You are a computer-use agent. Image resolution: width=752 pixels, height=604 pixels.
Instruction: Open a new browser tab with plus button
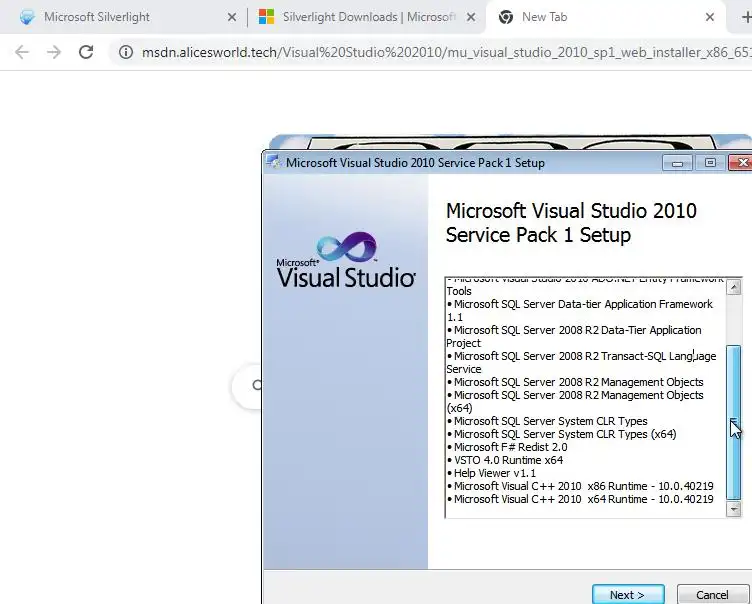coord(746,17)
